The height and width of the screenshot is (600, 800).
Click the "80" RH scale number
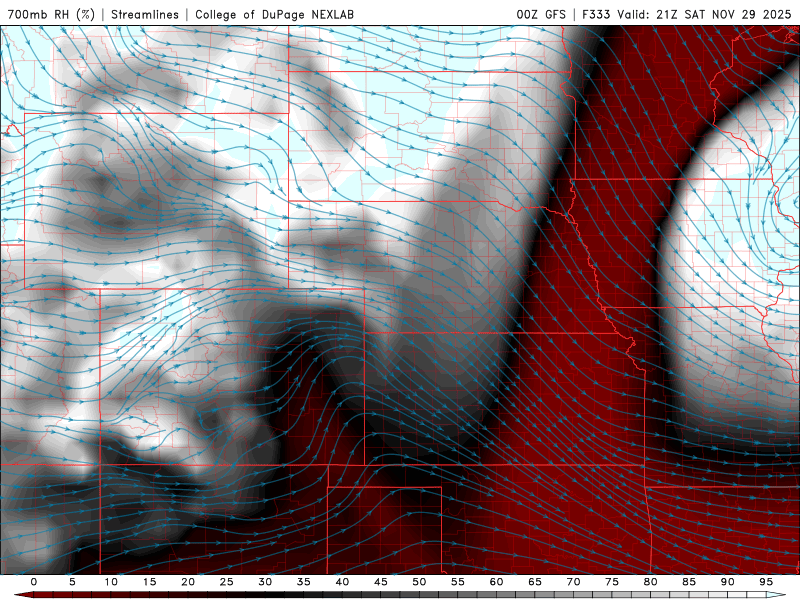point(650,582)
